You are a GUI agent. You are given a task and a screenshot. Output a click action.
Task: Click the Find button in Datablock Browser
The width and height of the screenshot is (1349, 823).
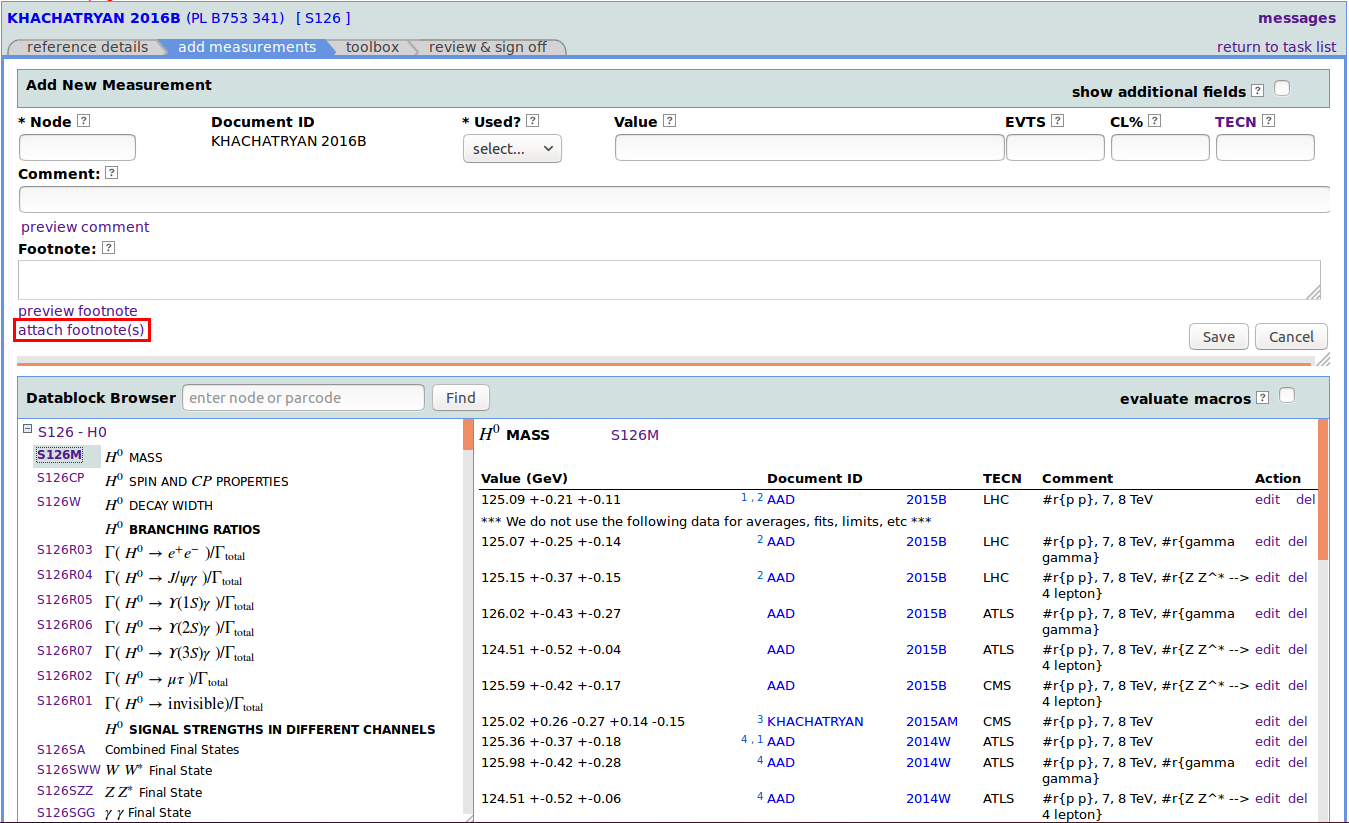coord(461,397)
